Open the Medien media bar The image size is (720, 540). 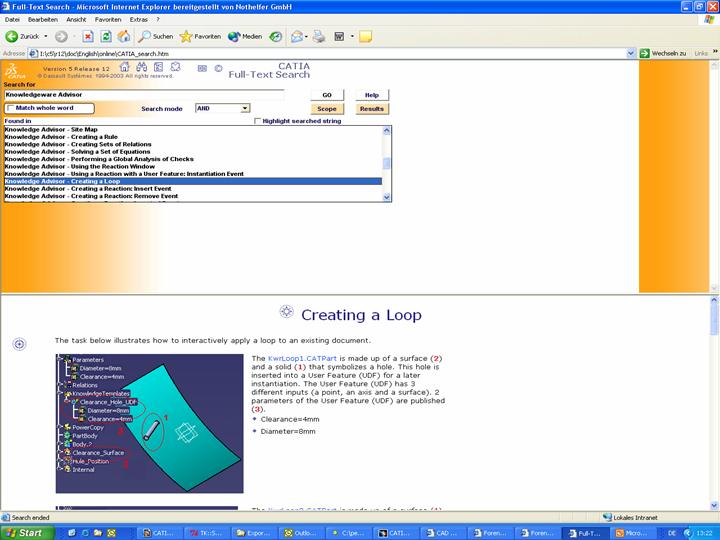(245, 36)
